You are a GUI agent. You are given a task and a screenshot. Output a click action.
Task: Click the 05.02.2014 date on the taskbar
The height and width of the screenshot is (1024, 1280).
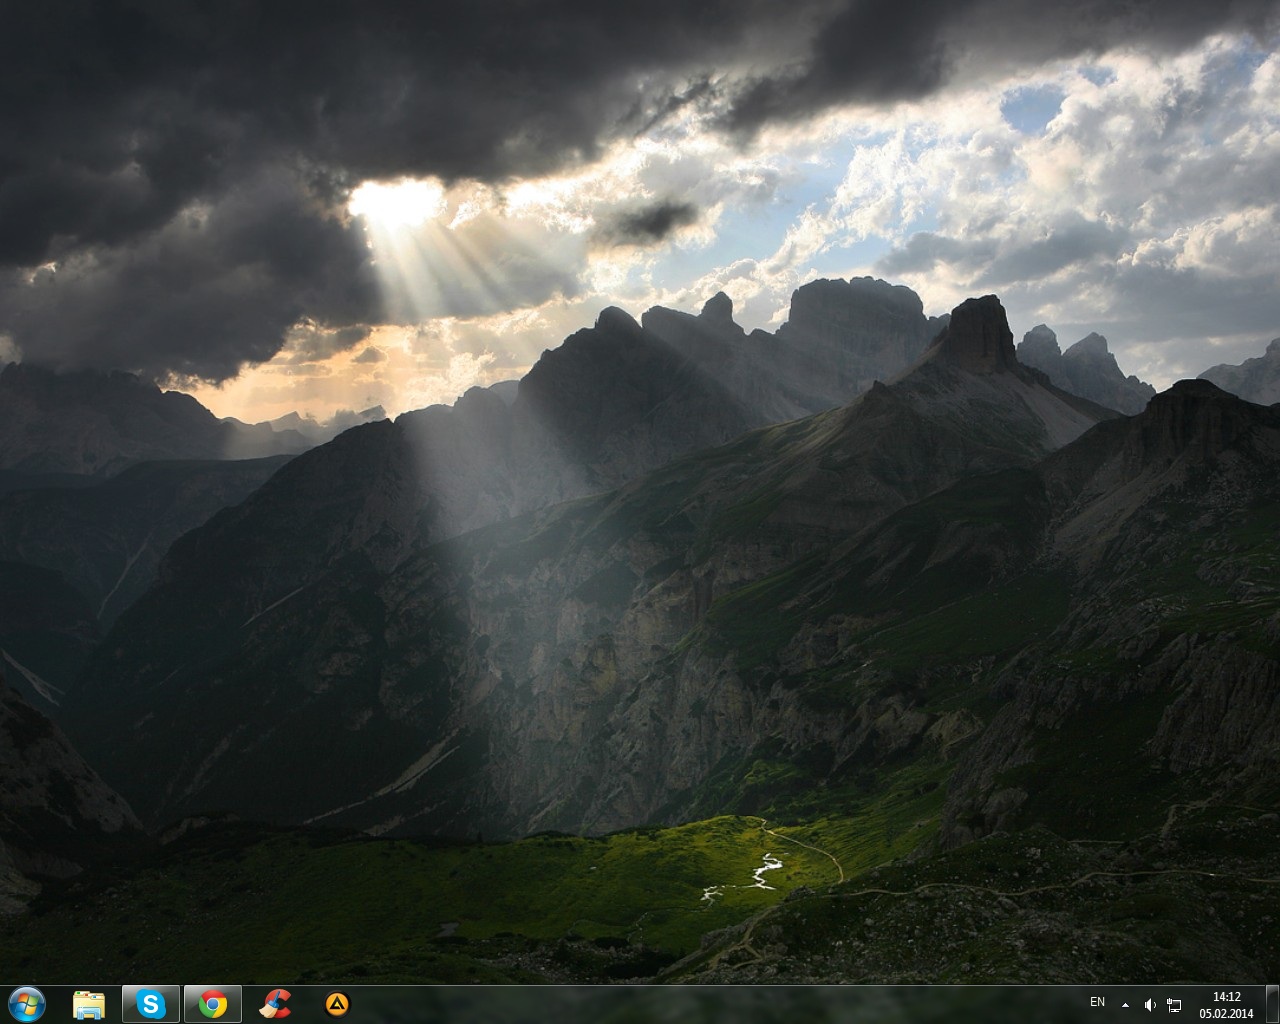[1226, 1013]
